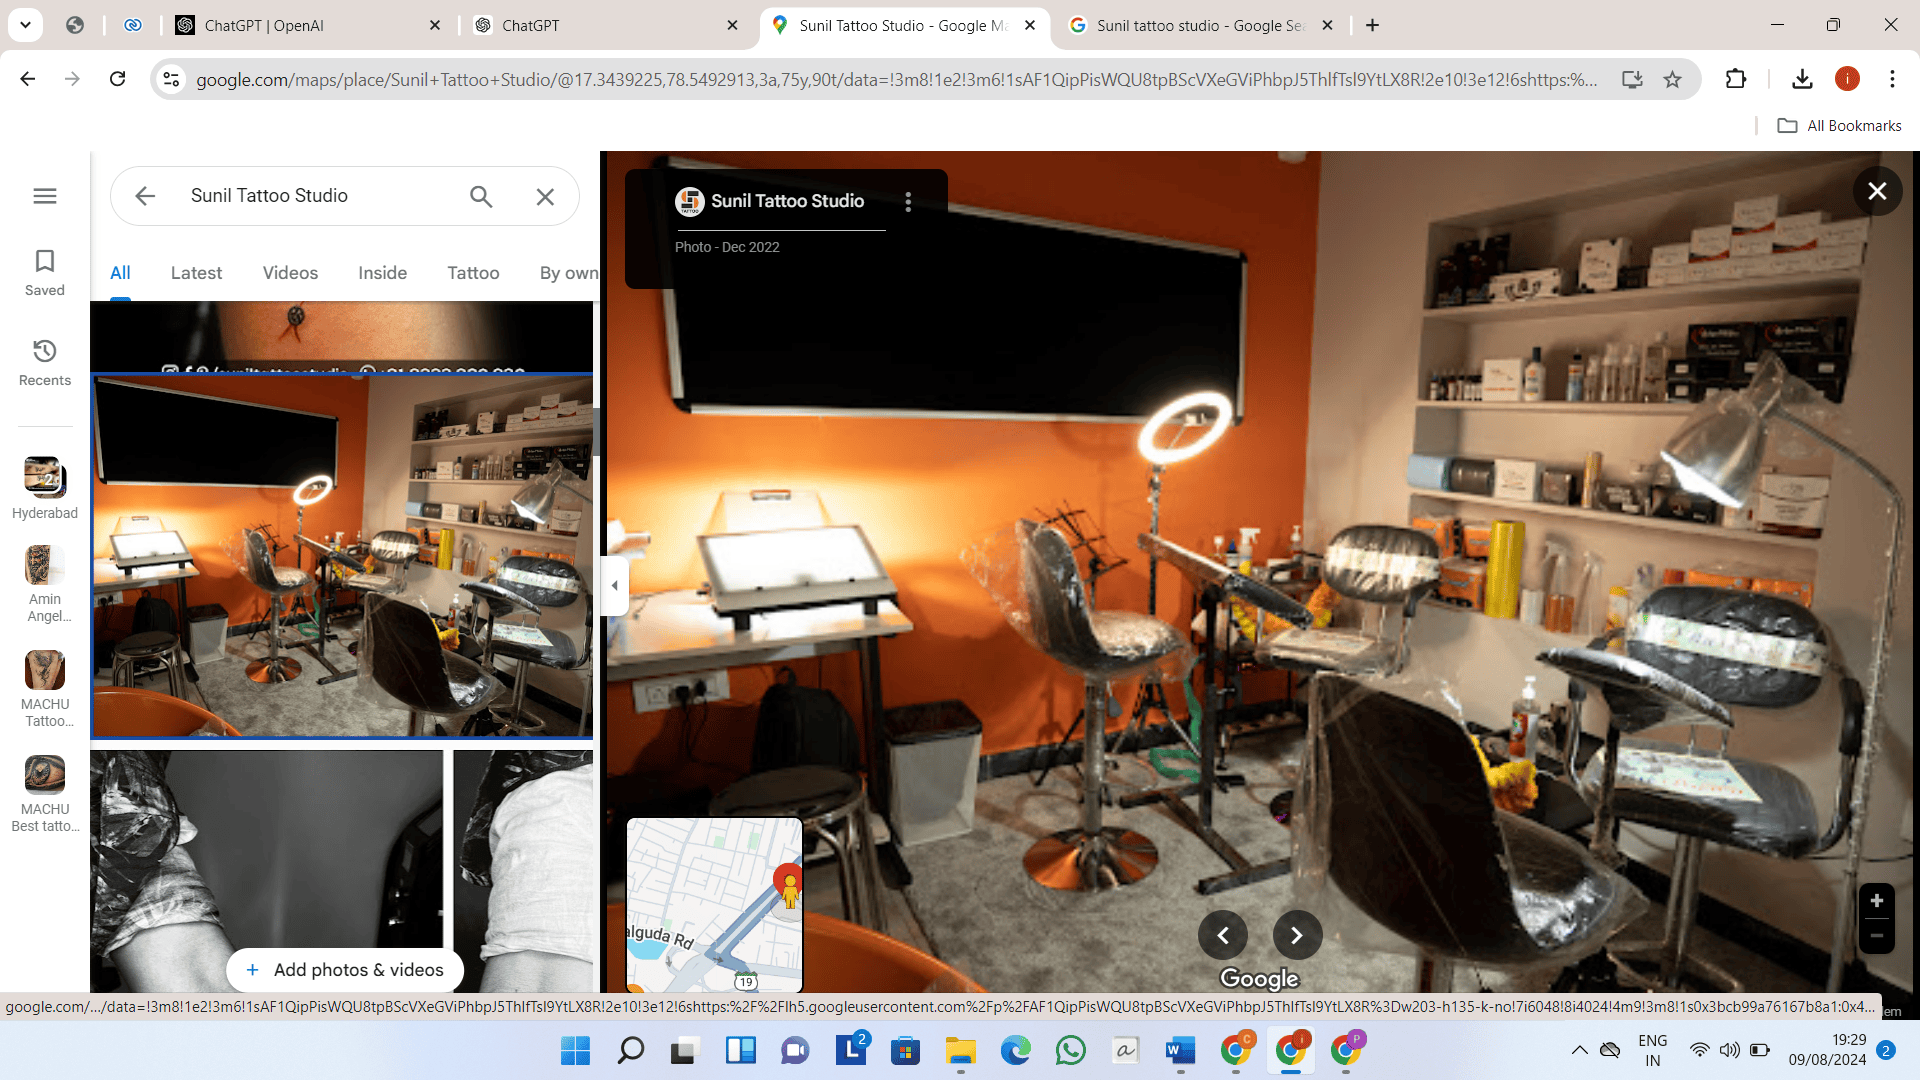Click the search magnifier icon
This screenshot has width=1920, height=1080.
pos(481,197)
